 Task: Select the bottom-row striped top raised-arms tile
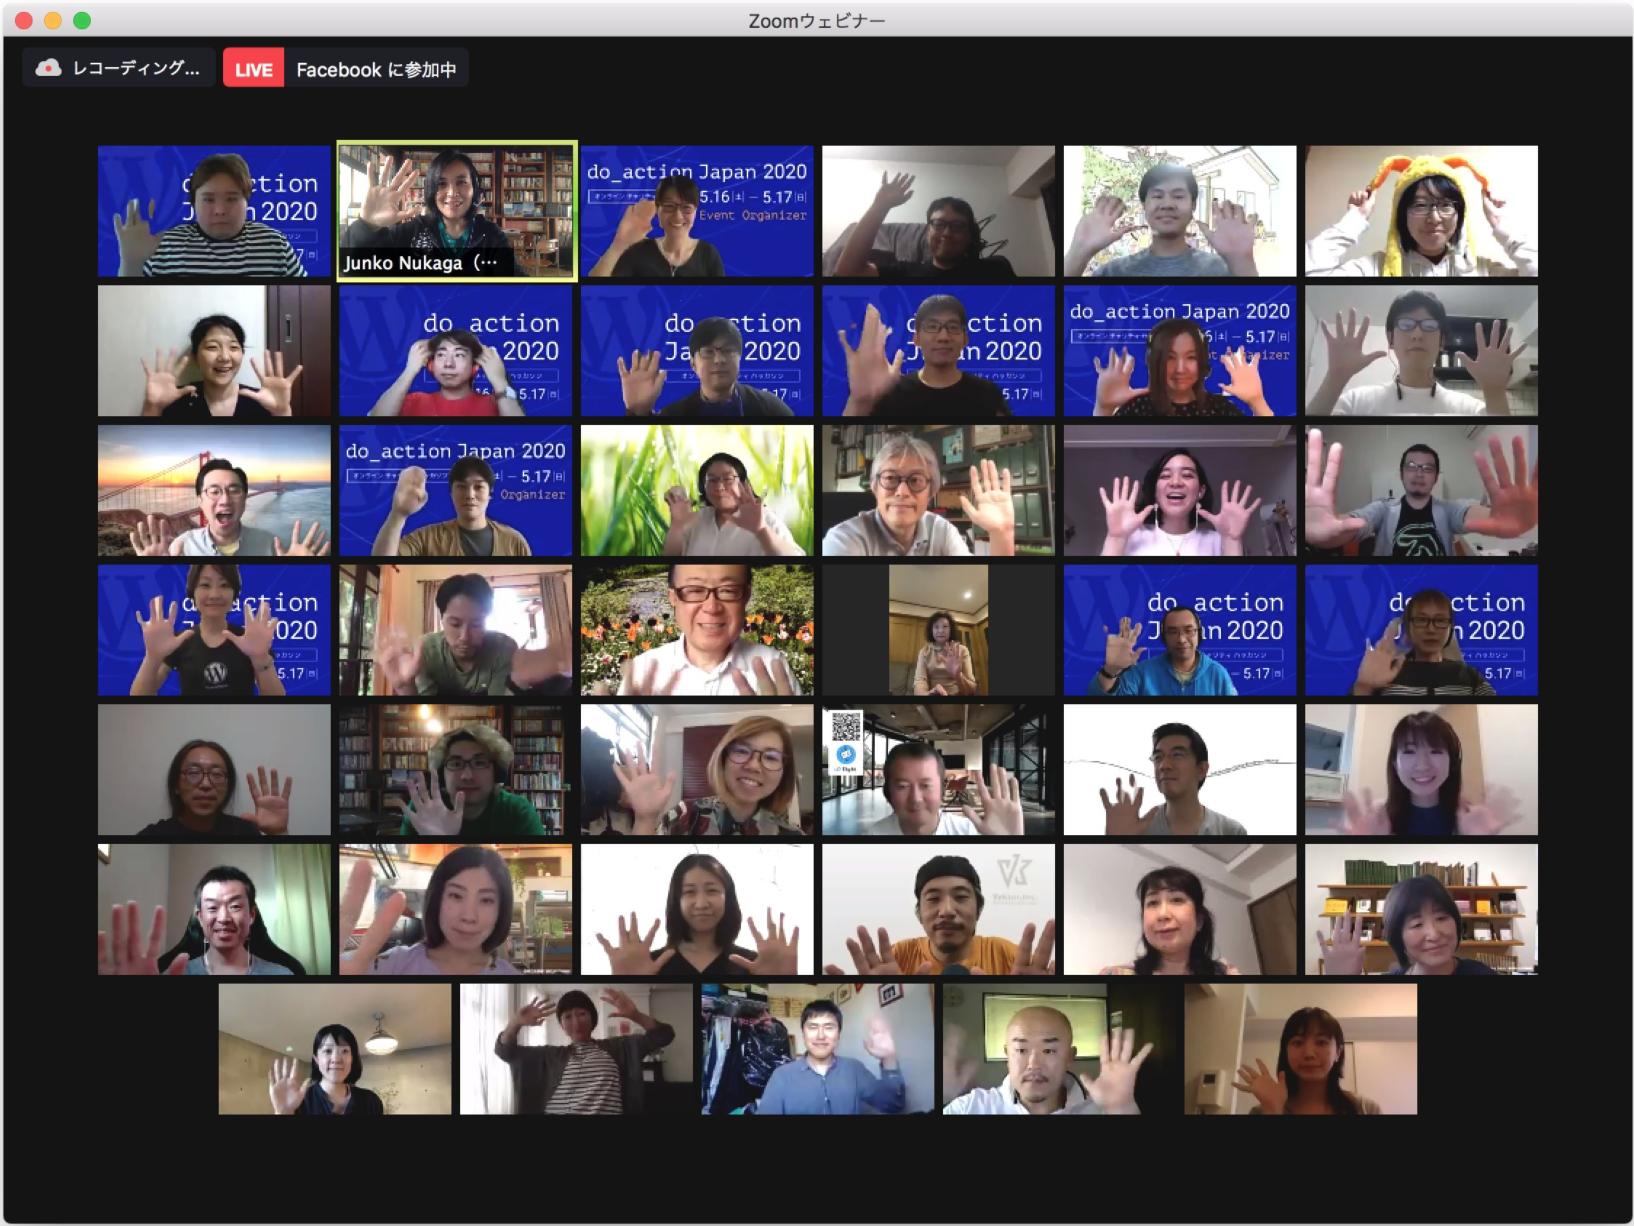click(576, 1049)
